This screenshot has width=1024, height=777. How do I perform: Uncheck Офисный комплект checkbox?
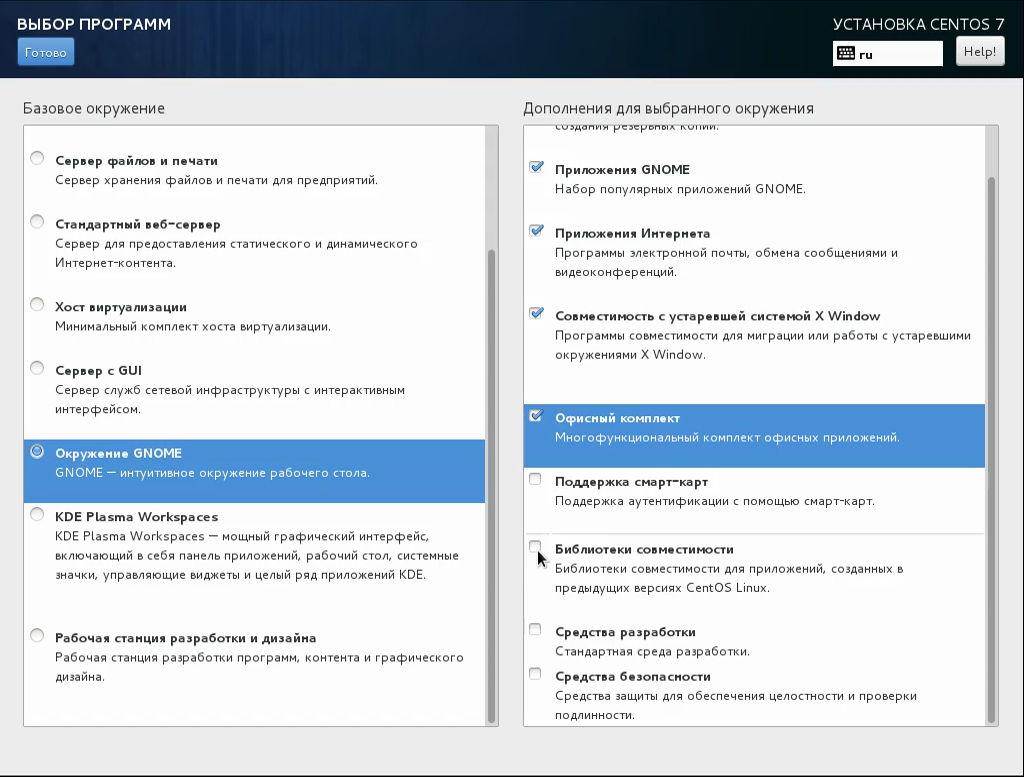click(536, 416)
